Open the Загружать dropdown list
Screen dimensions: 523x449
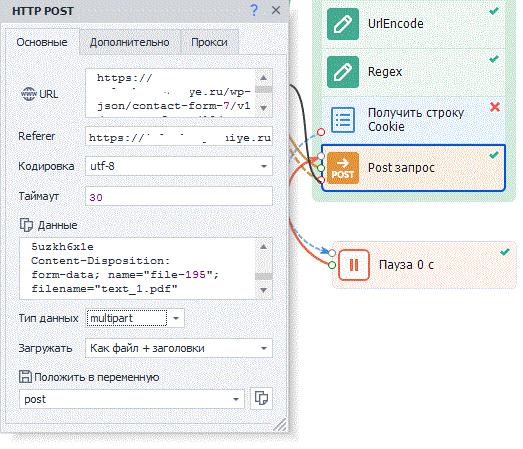tap(264, 348)
